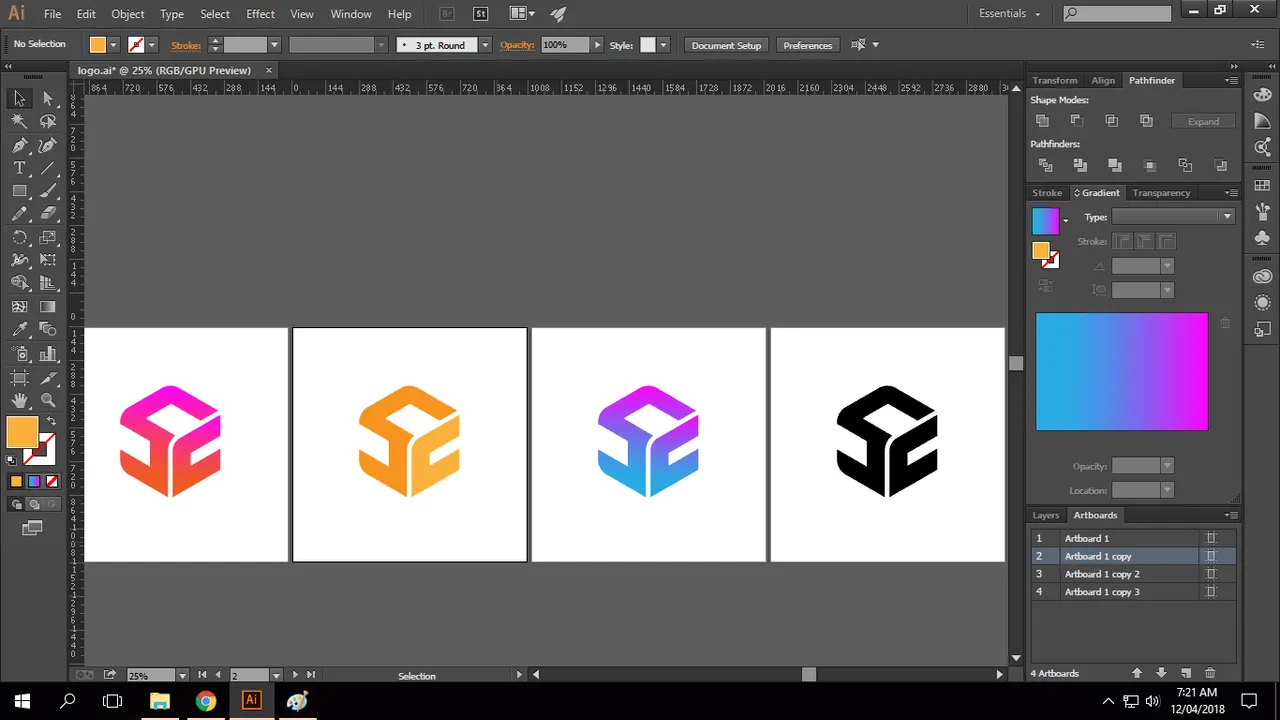Open the Object menu
The image size is (1280, 720).
coord(128,14)
